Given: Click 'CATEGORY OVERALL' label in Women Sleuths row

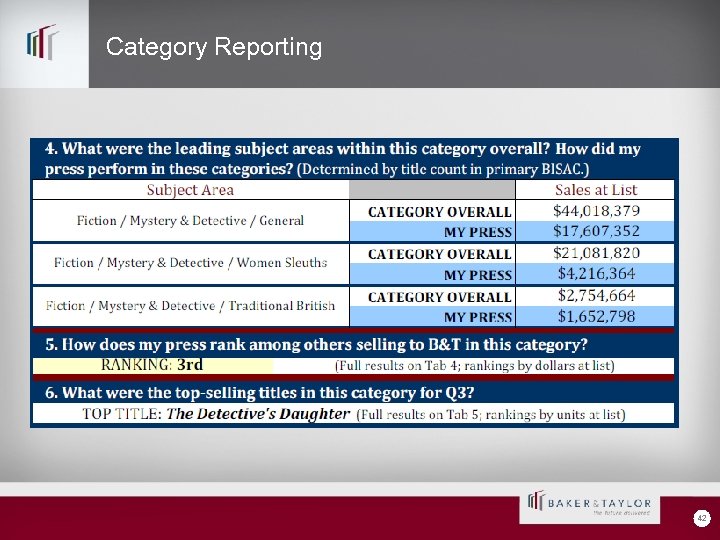Looking at the screenshot, I should pos(439,254).
